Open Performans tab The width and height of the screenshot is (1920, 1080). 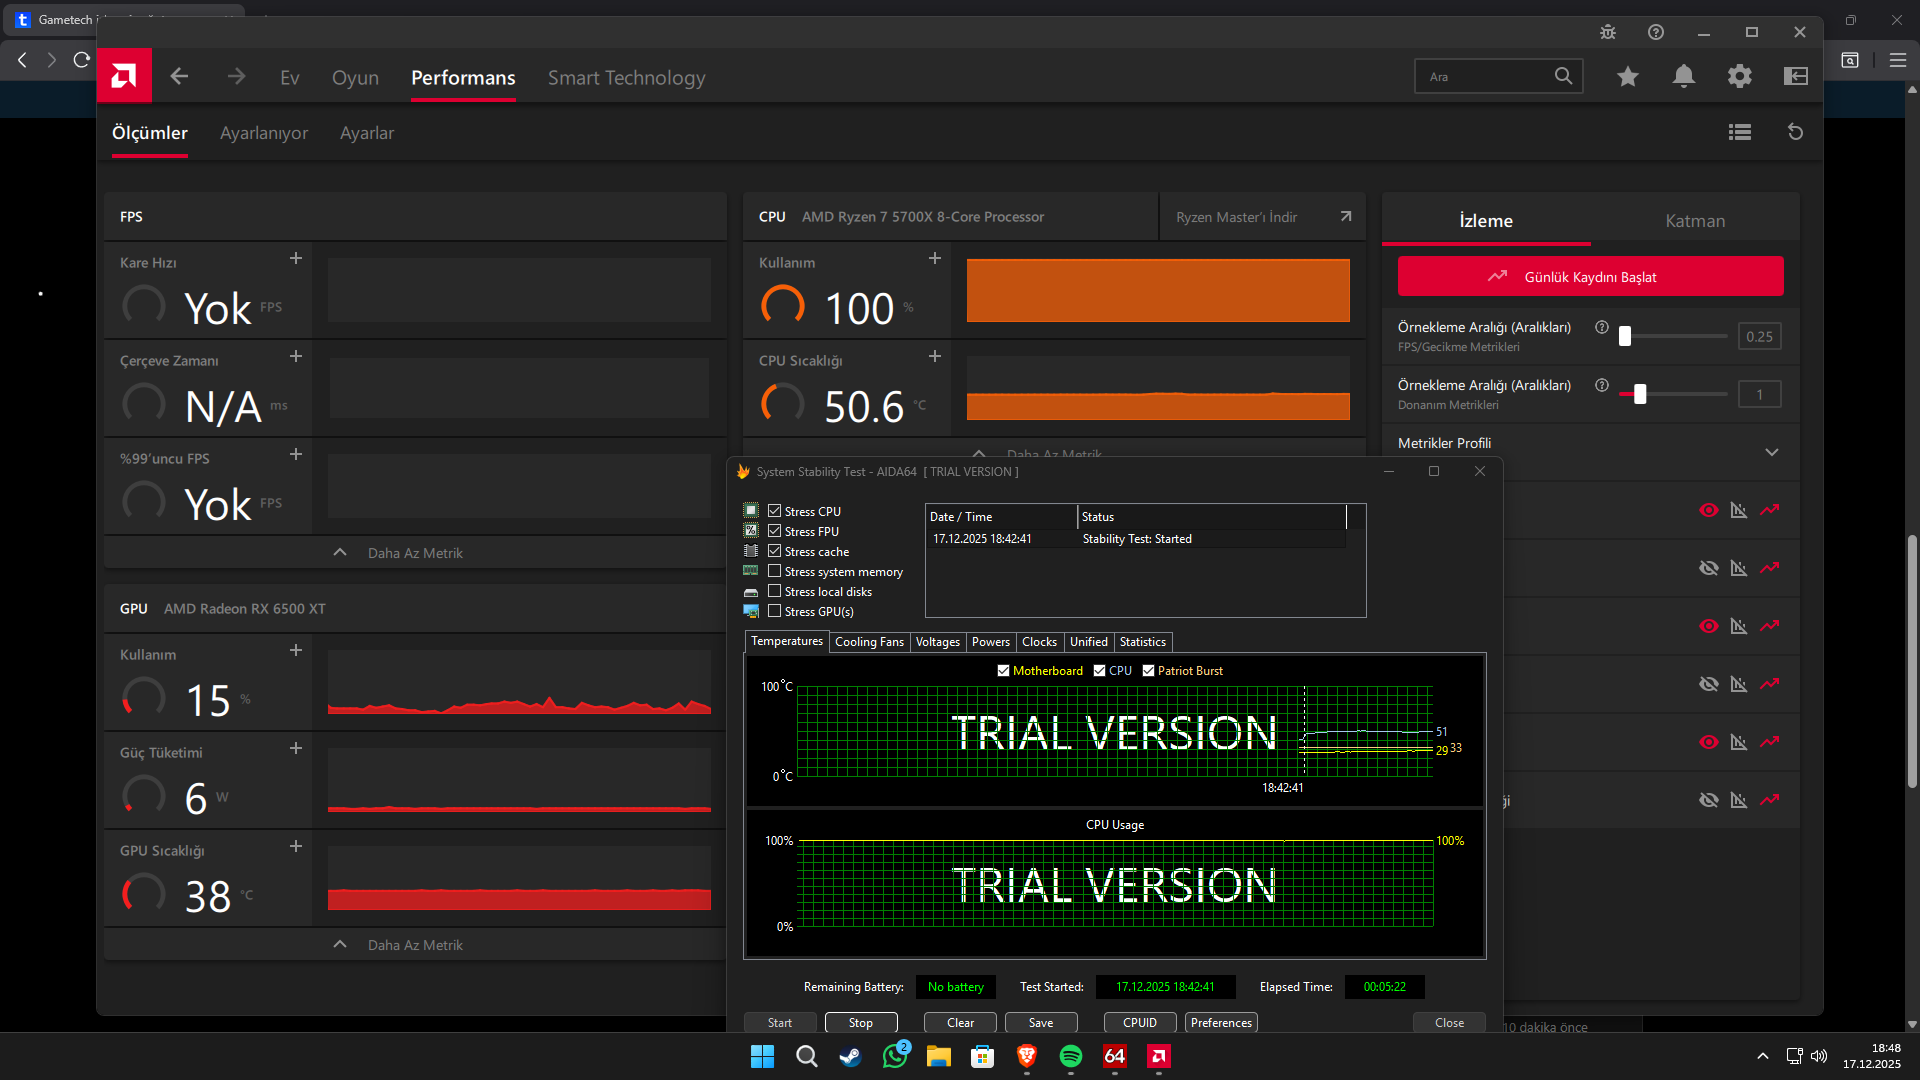click(463, 78)
